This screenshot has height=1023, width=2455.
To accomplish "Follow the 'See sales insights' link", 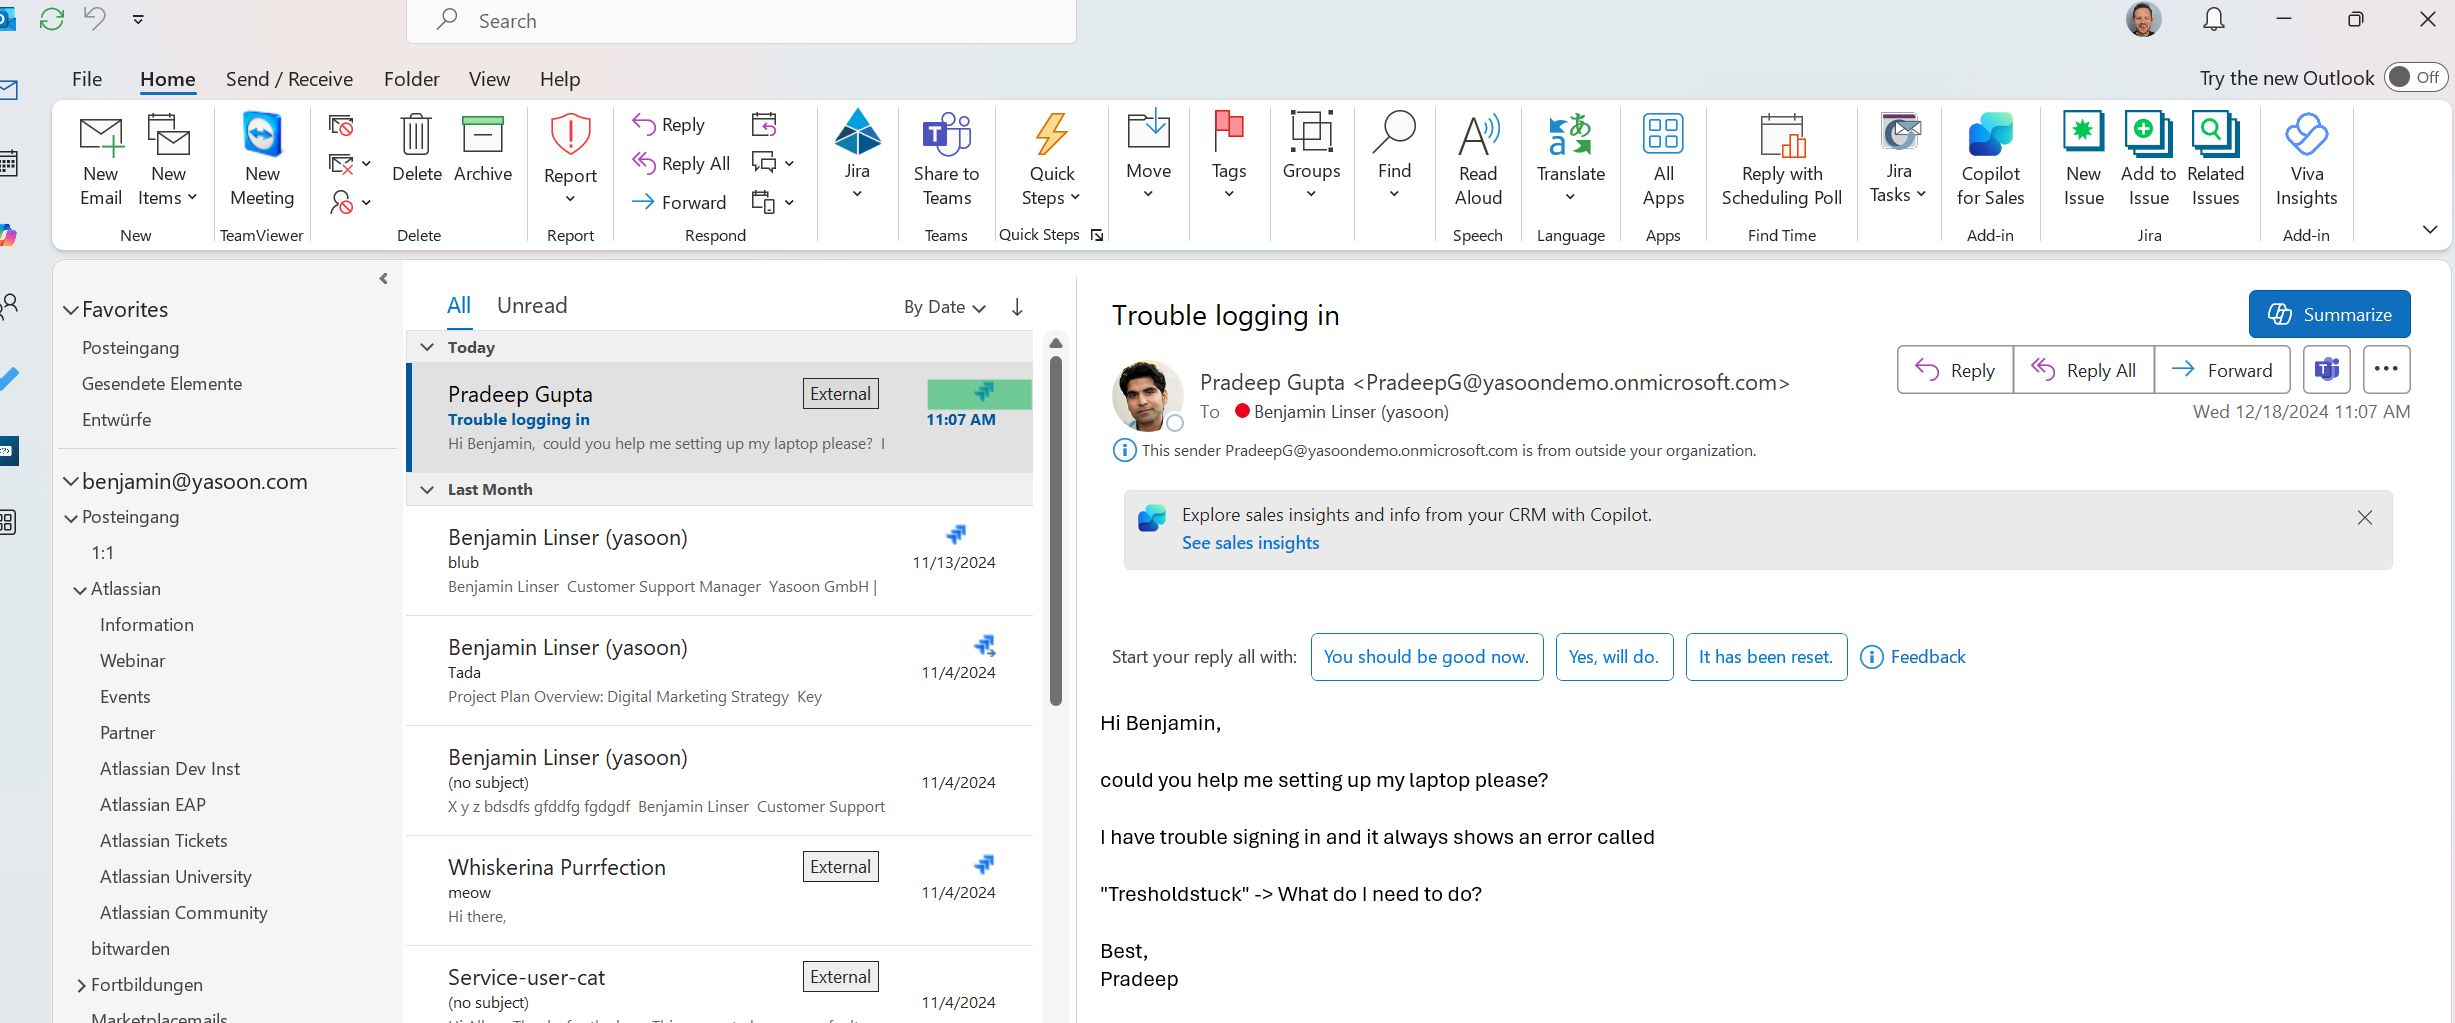I will (1250, 543).
